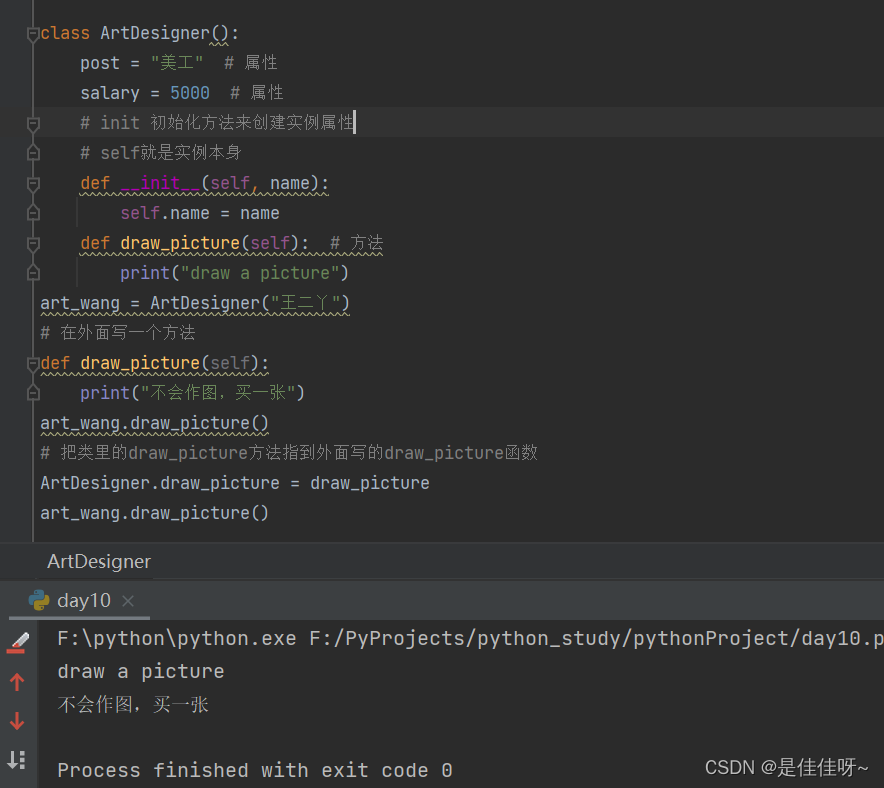Click fold end marker beside print("draw a picture")
Viewport: 884px width, 788px height.
[33, 273]
